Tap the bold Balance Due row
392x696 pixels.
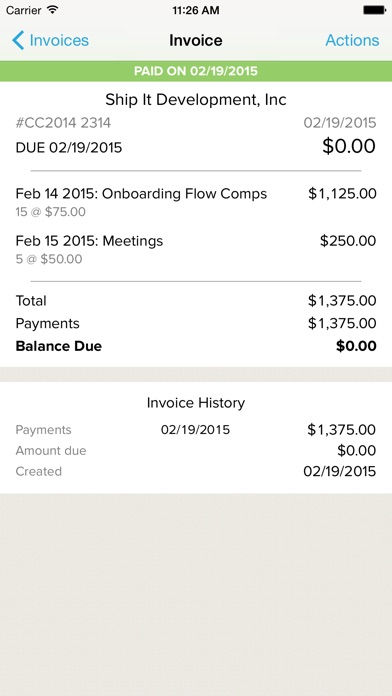coord(196,346)
